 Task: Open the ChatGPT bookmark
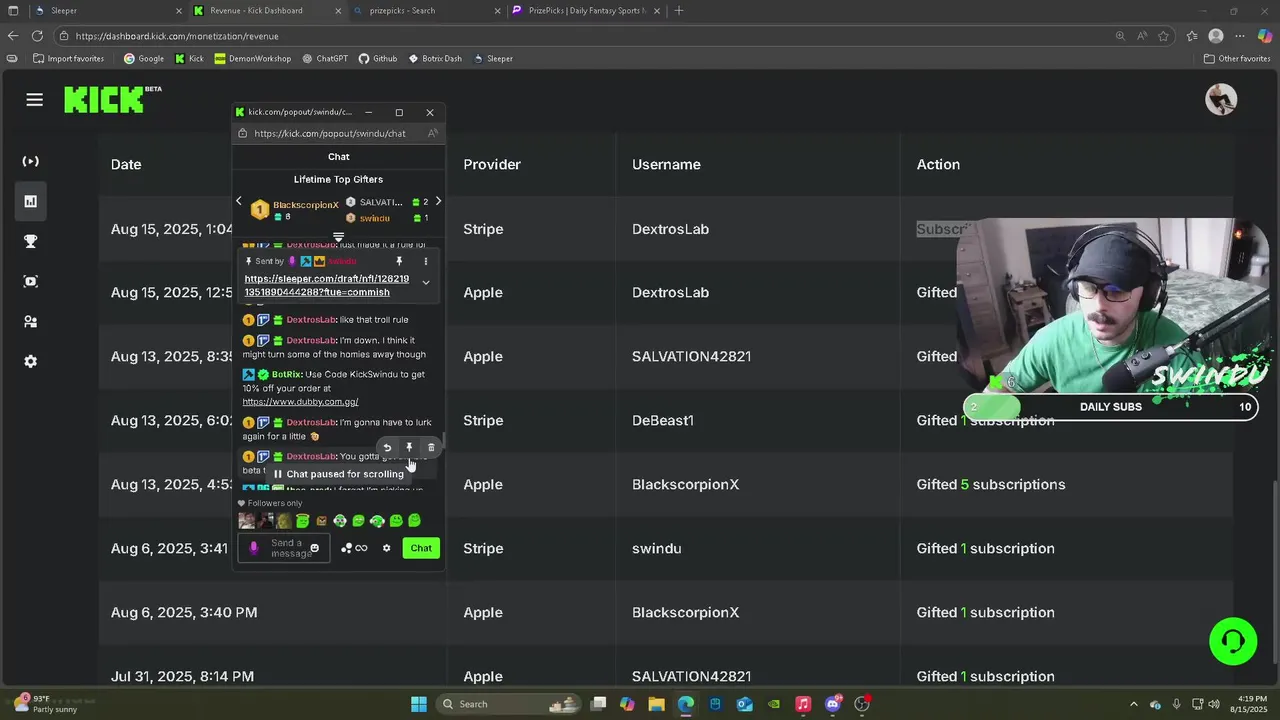[x=325, y=58]
